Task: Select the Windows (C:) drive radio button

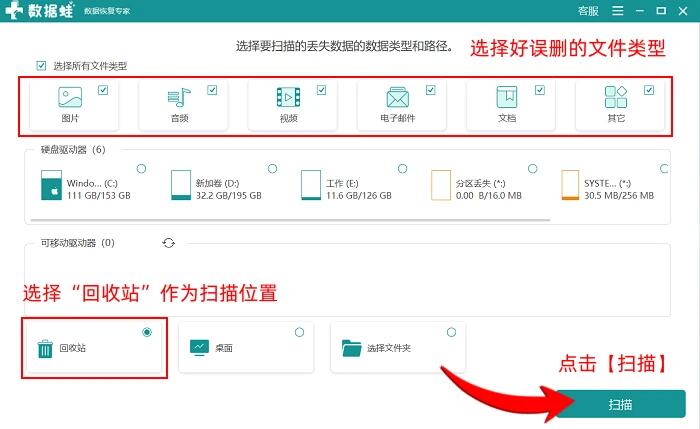Action: 141,168
